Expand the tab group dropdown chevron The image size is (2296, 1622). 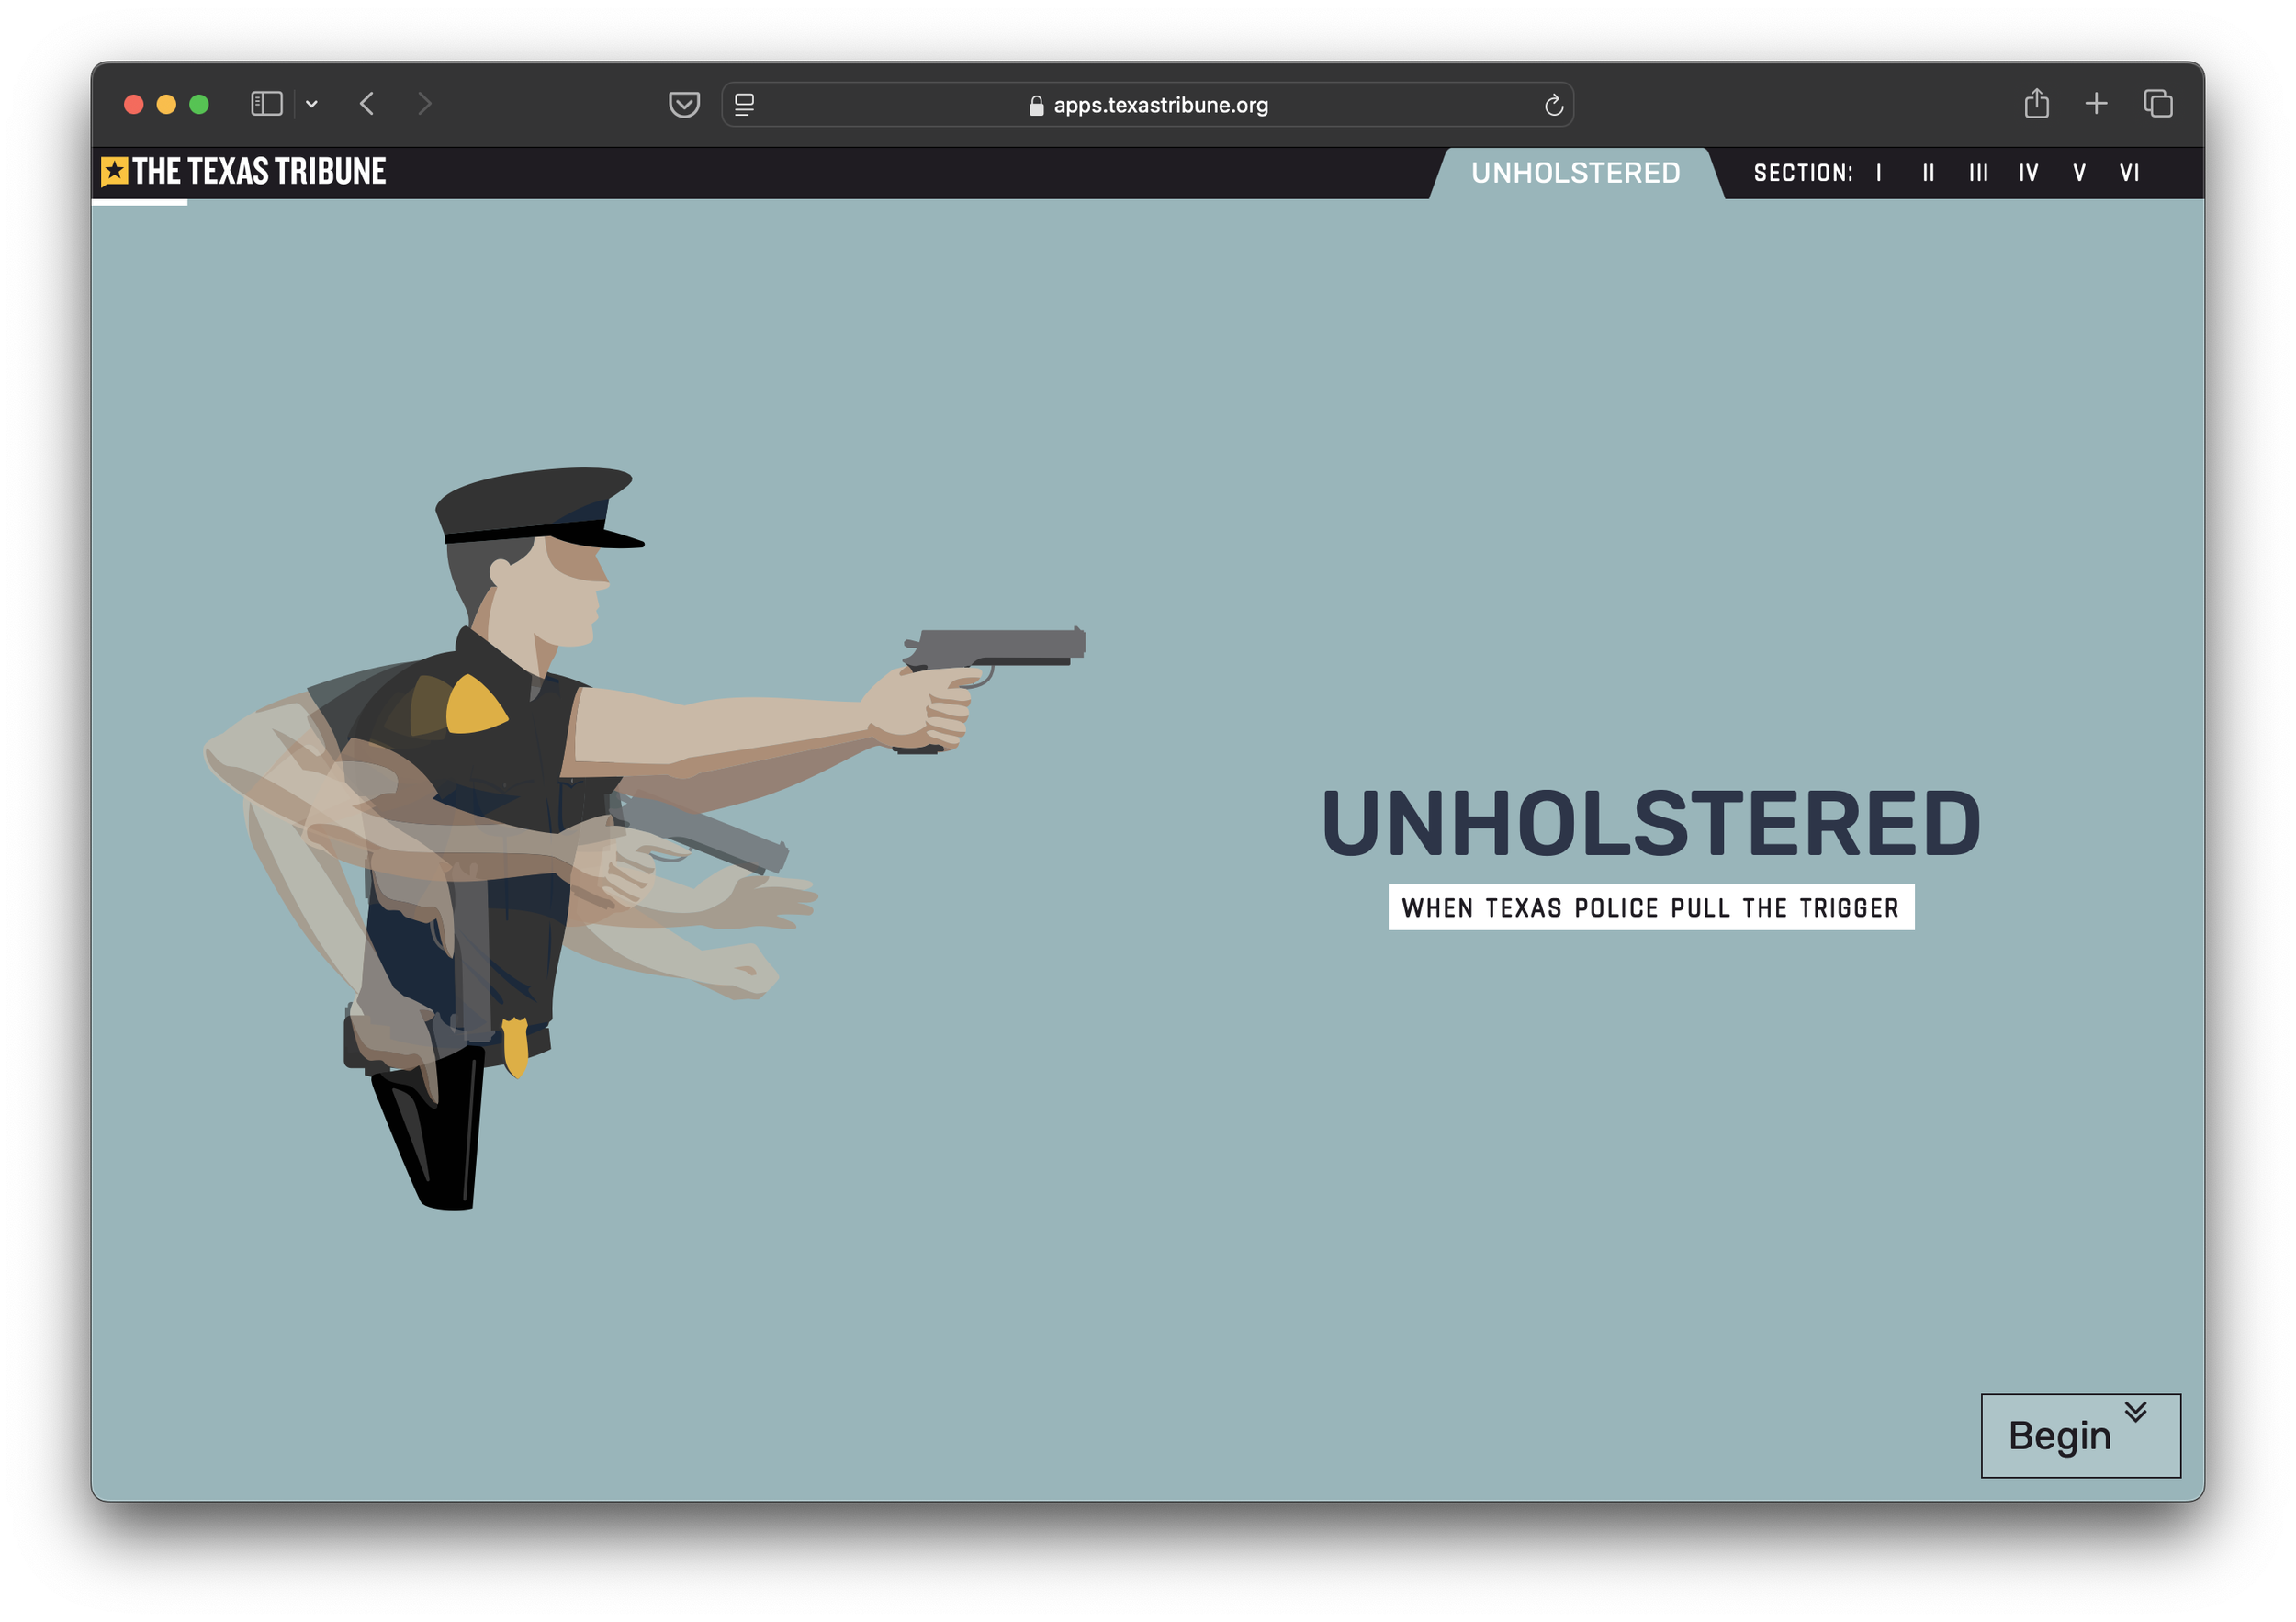[312, 104]
